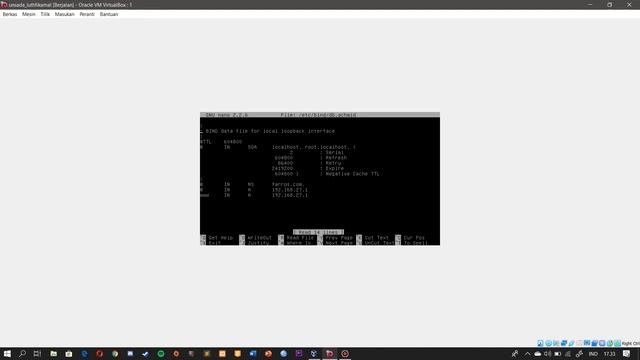Restore down the VirtualBox window
This screenshot has height=360, width=640.
(x=609, y=4)
